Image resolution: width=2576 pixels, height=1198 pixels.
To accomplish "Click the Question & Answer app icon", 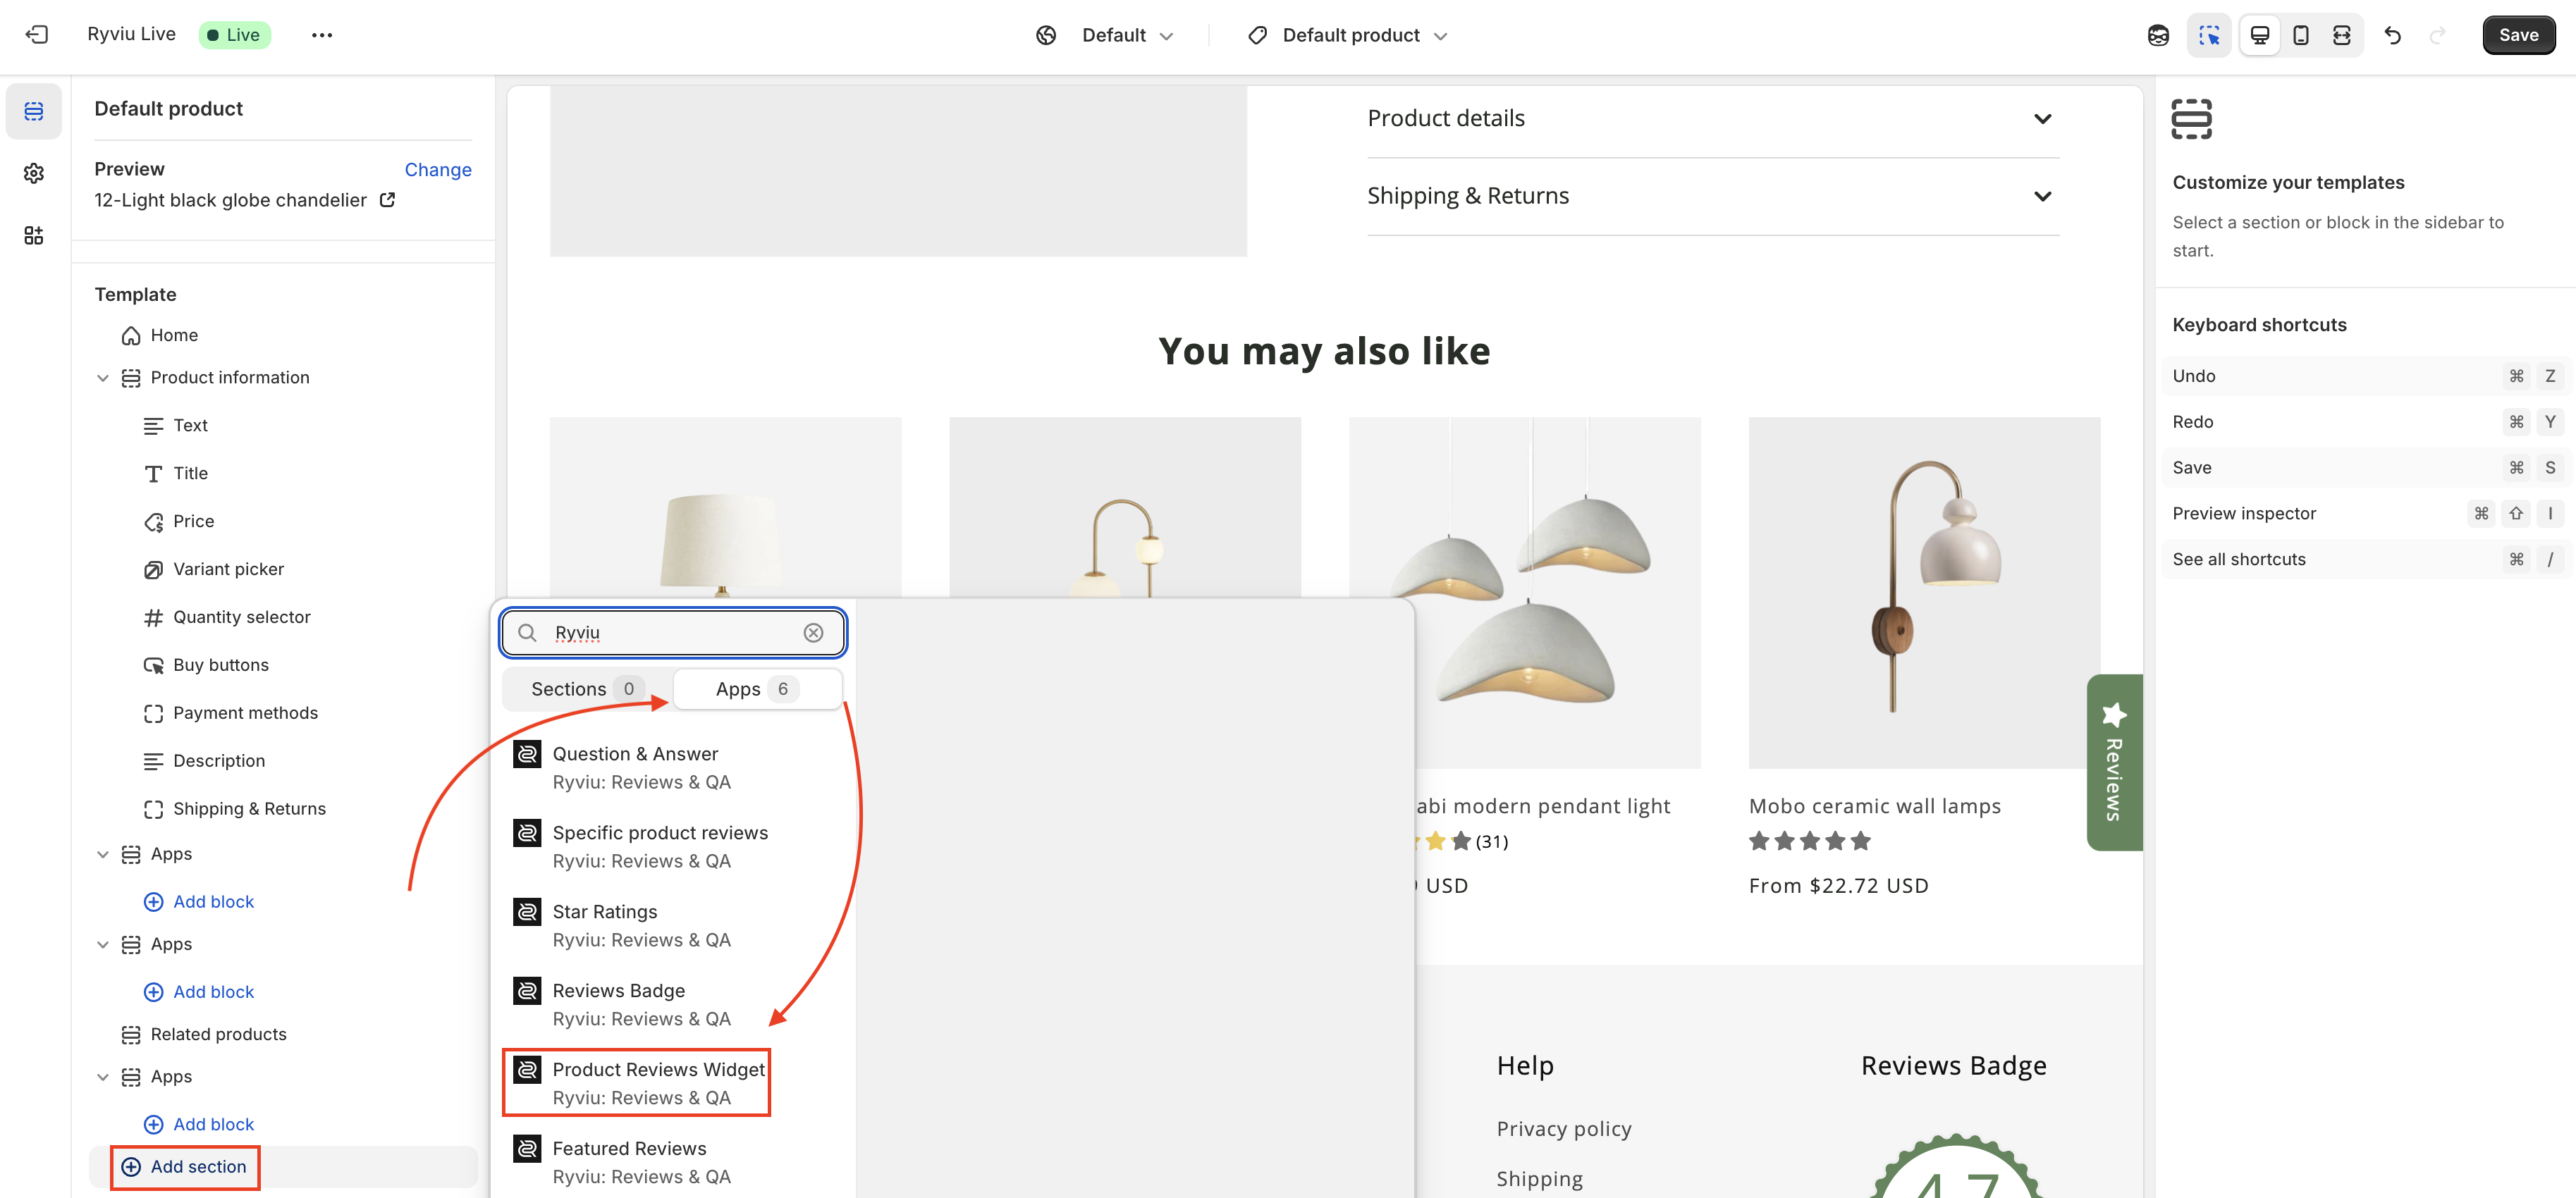I will point(527,754).
